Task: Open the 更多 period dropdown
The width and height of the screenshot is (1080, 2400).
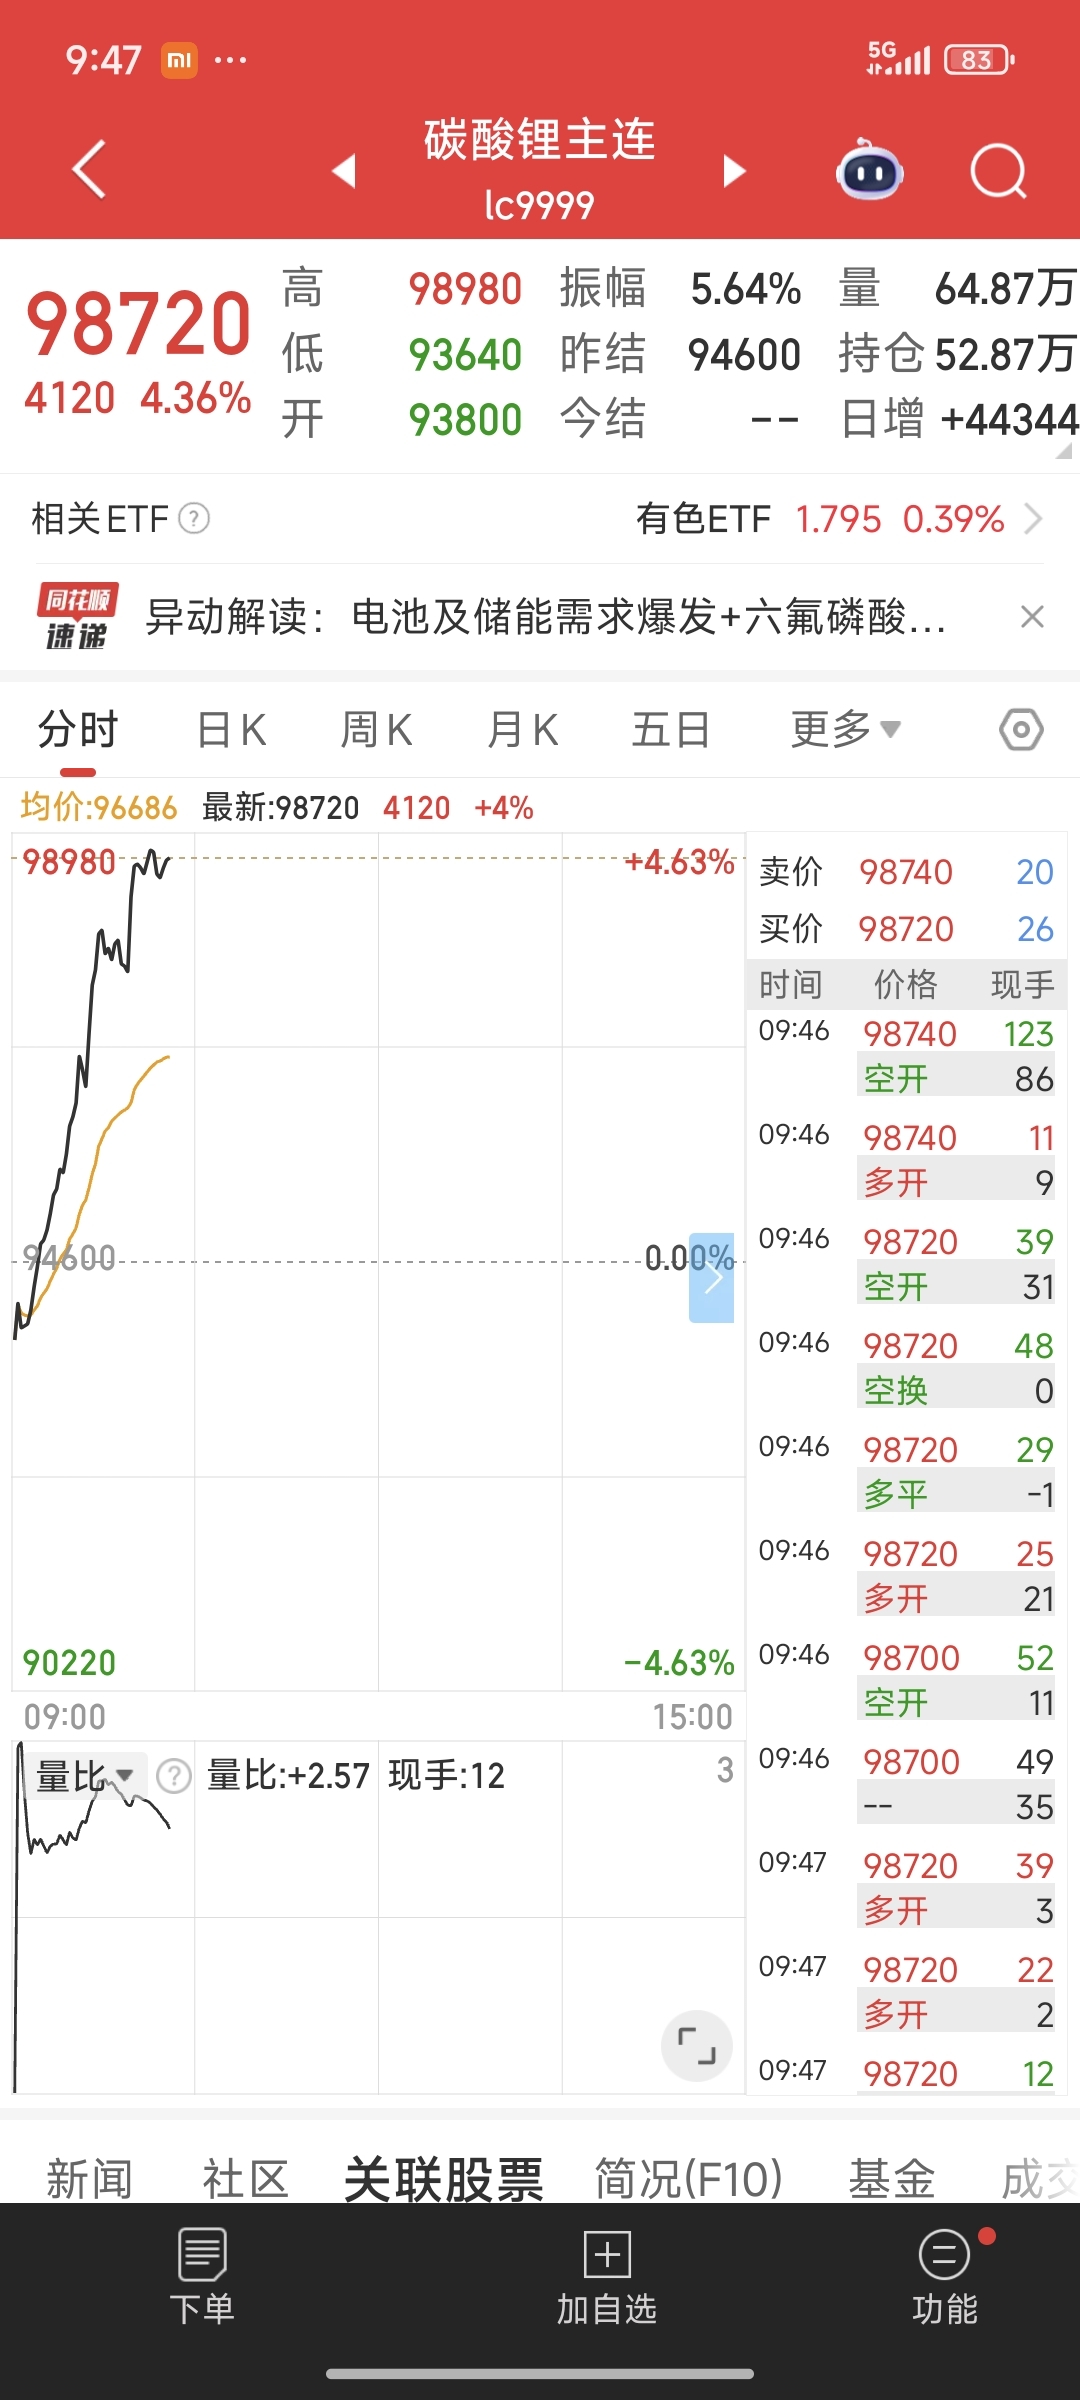Action: click(845, 730)
